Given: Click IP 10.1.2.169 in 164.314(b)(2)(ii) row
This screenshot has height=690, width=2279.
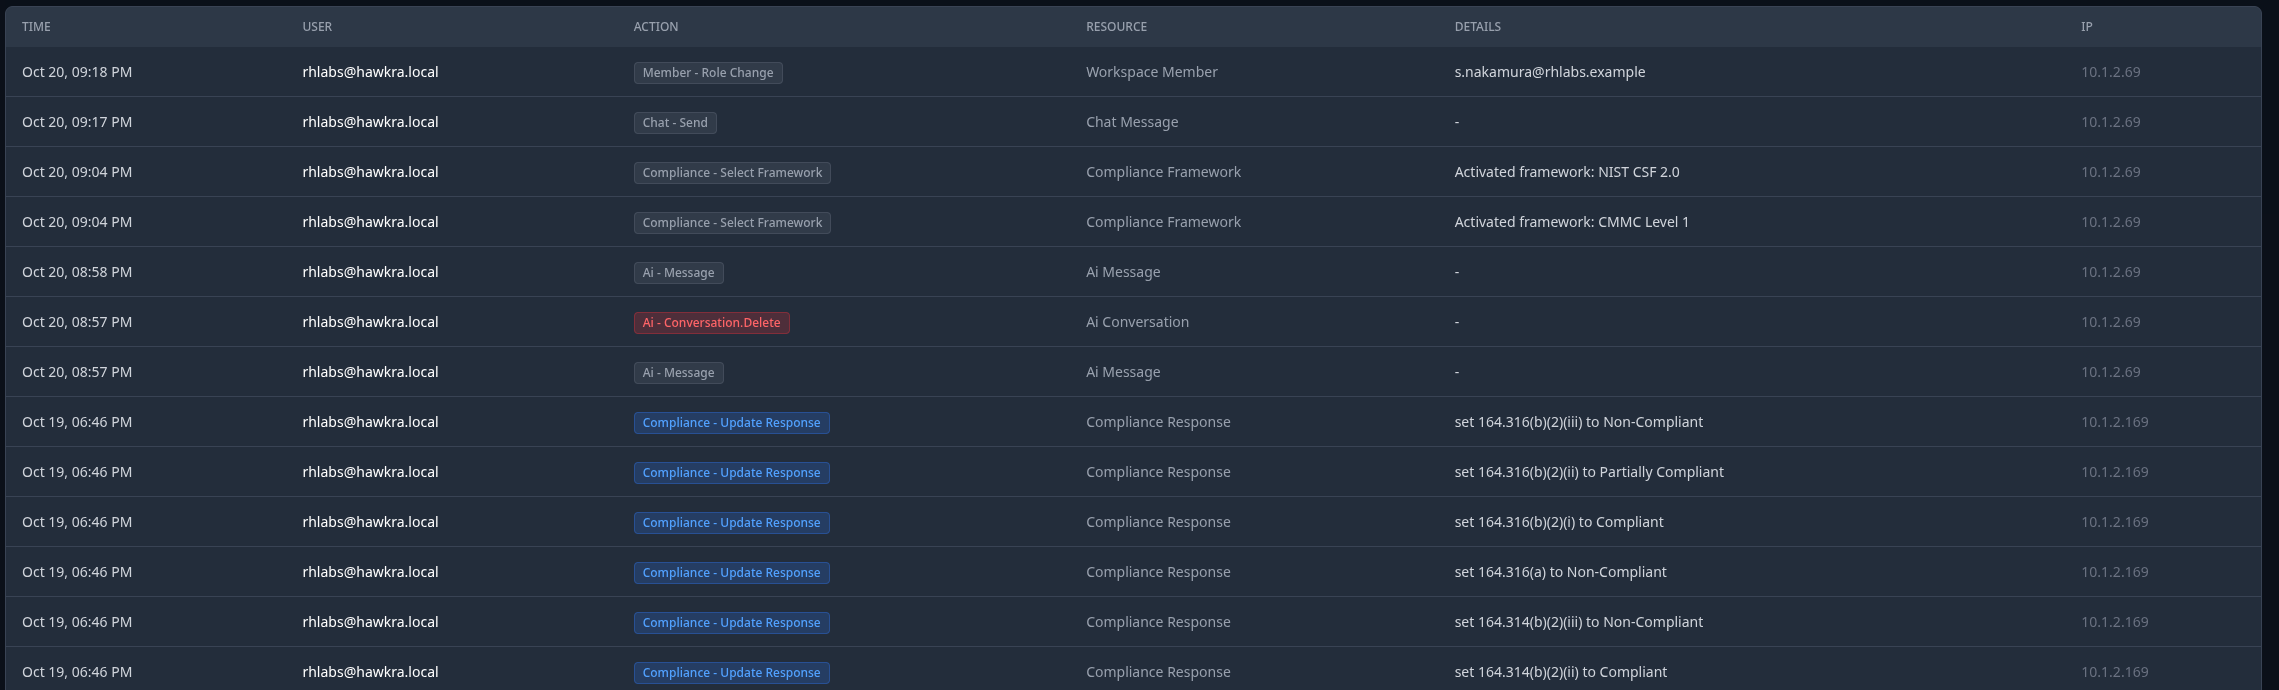Looking at the screenshot, I should point(2114,672).
